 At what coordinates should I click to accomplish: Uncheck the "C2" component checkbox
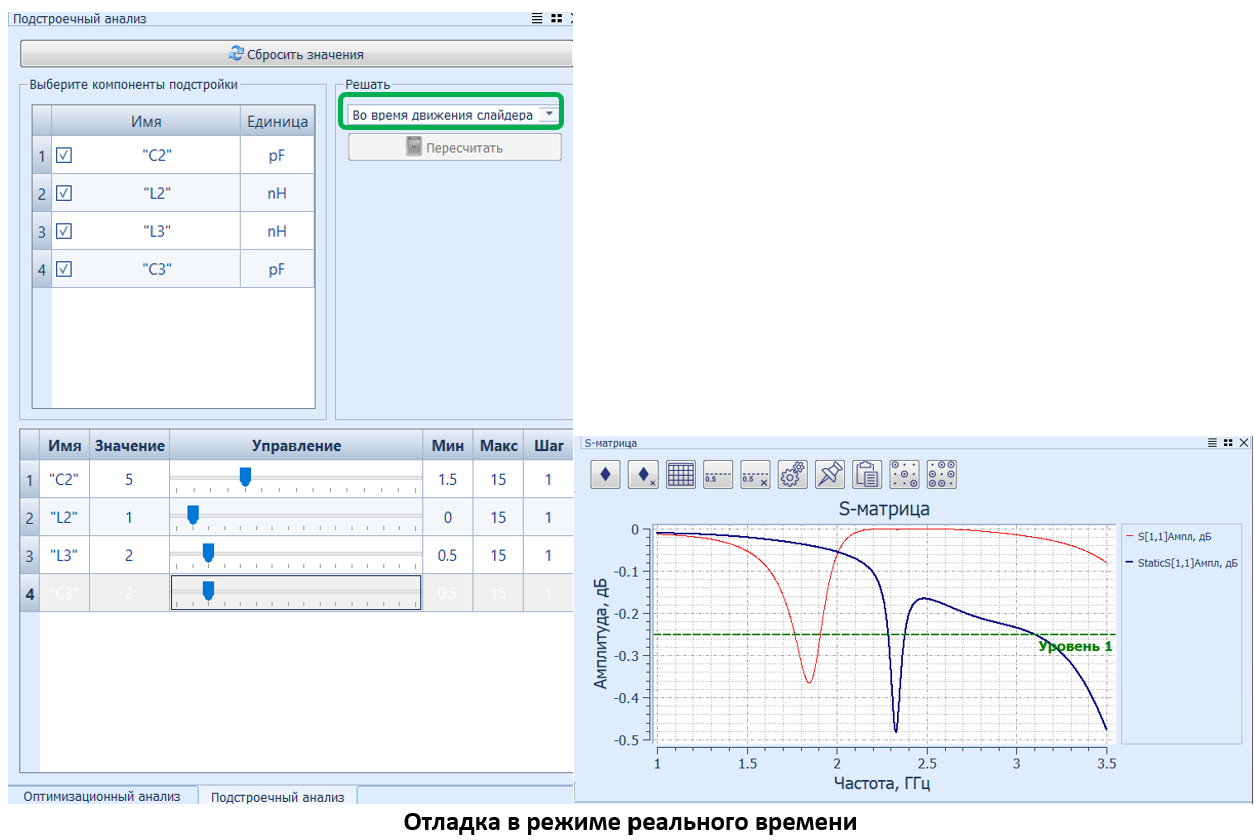[64, 156]
